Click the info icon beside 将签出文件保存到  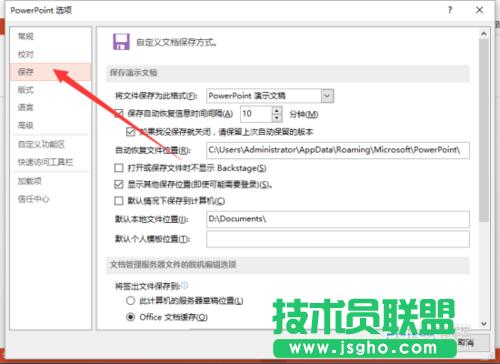click(x=185, y=285)
